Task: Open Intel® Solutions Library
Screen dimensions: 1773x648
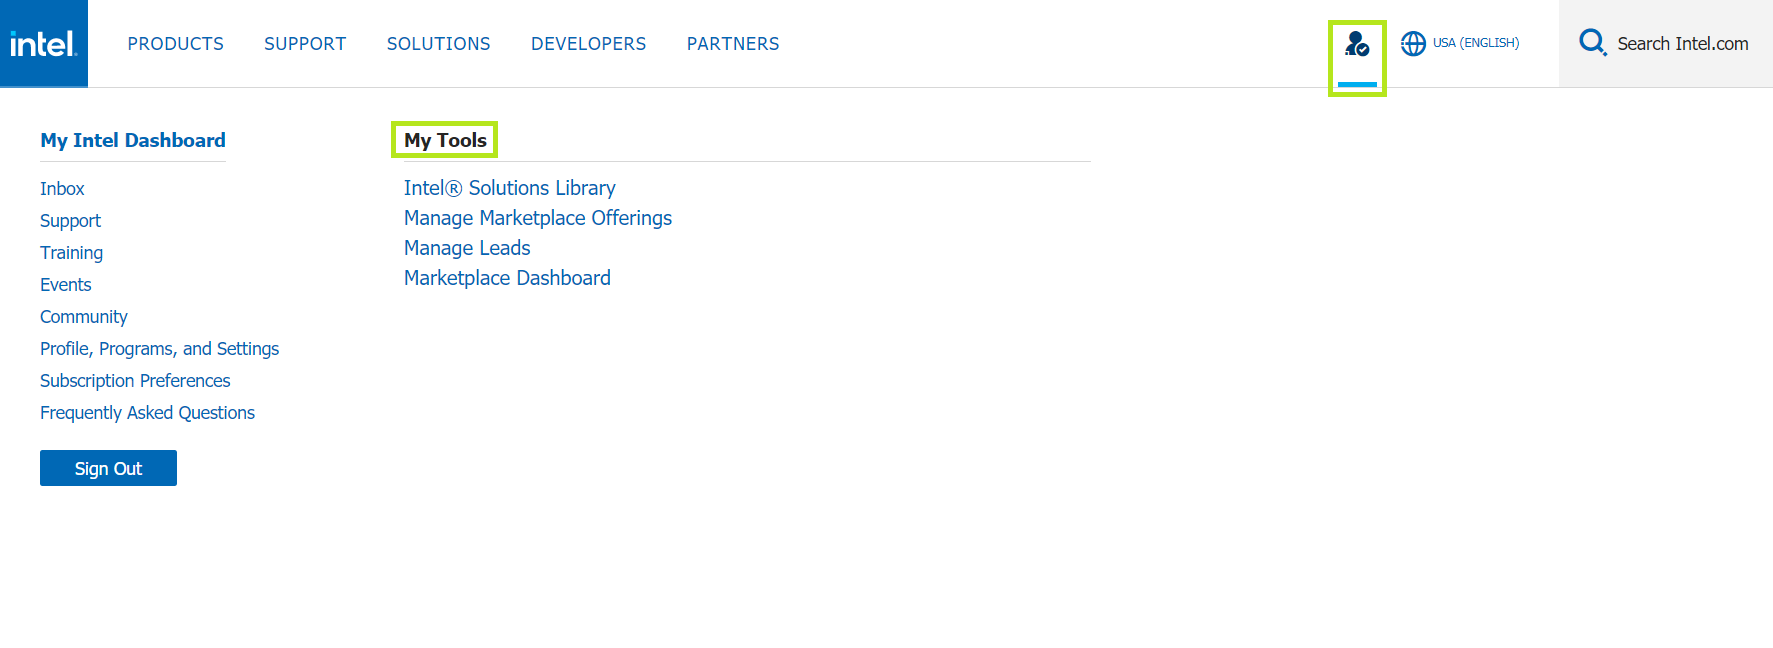Action: pos(510,188)
